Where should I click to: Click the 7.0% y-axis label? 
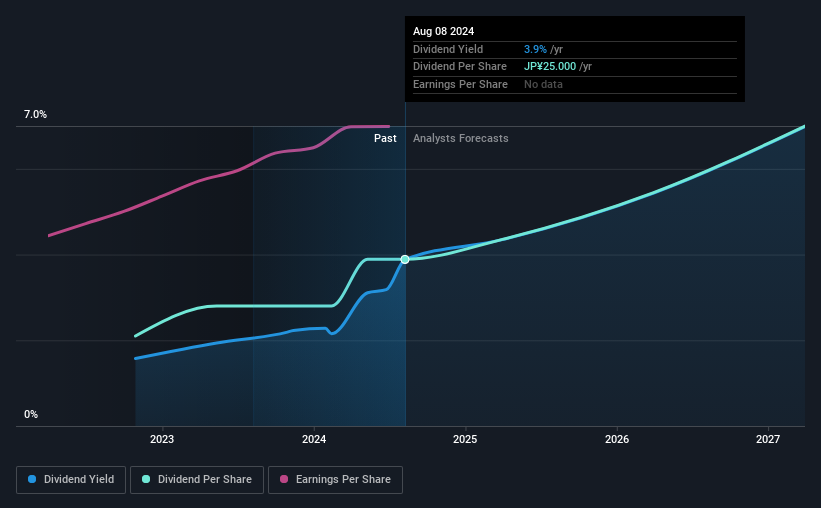pyautogui.click(x=35, y=114)
